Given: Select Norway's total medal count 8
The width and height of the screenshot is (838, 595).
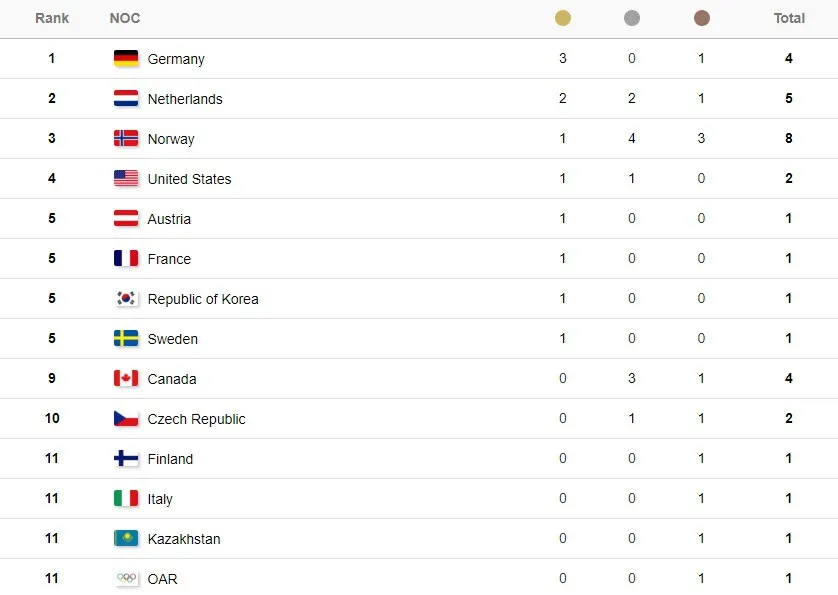Looking at the screenshot, I should [788, 138].
